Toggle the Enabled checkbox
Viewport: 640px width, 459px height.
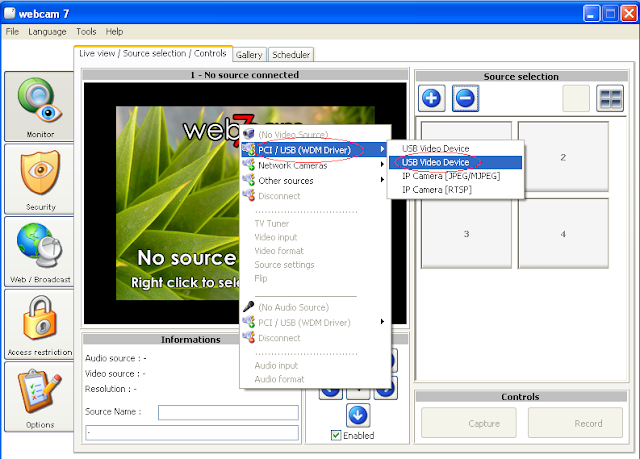pyautogui.click(x=336, y=435)
